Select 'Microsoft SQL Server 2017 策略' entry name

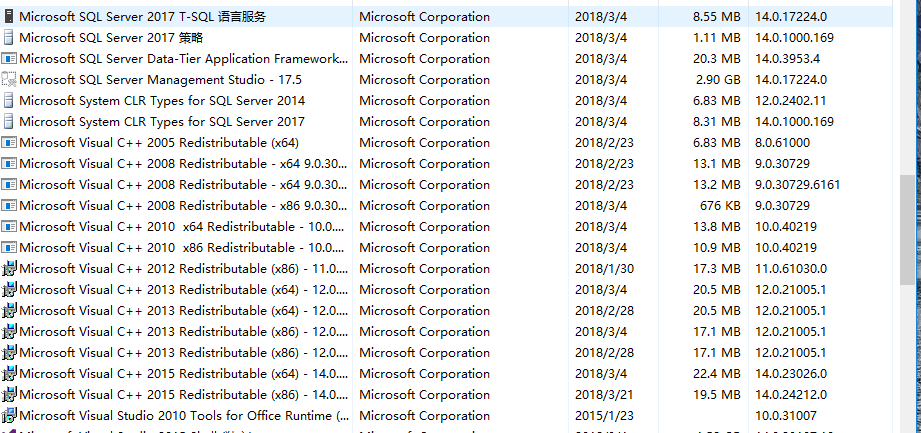coord(111,38)
